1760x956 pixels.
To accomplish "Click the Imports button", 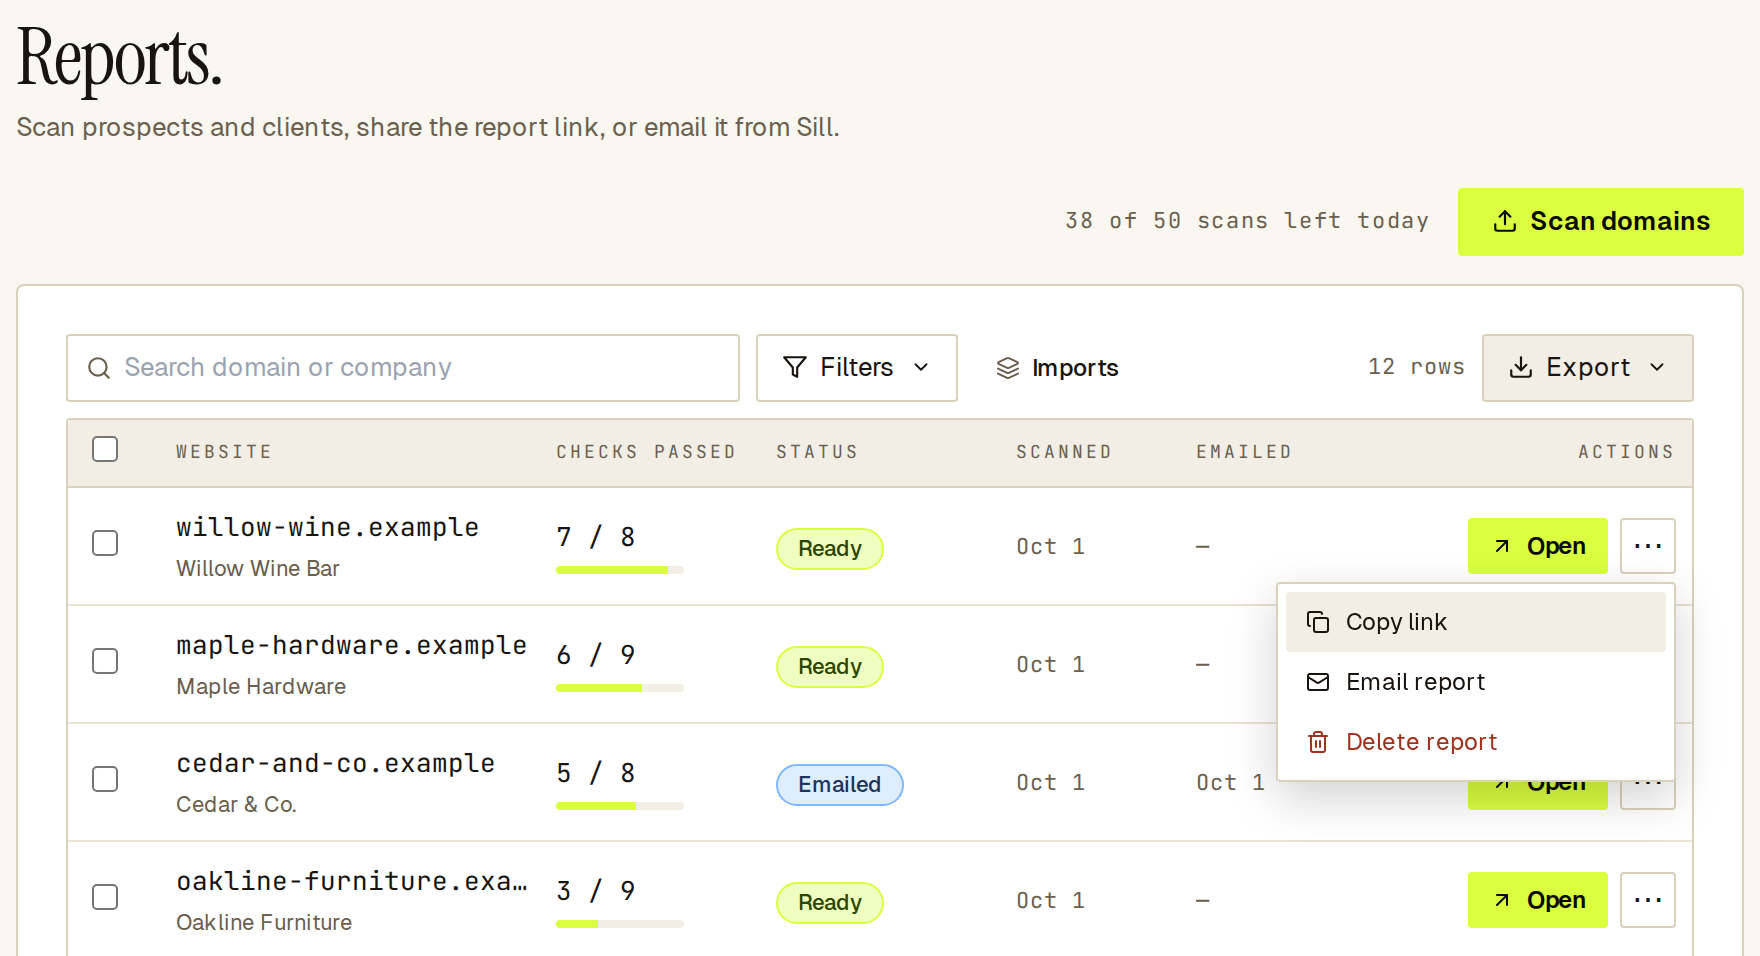I will pyautogui.click(x=1057, y=368).
